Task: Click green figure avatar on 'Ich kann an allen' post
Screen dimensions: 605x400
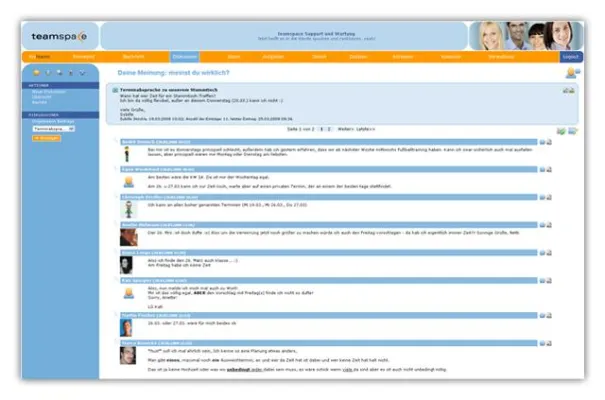Action: (129, 209)
